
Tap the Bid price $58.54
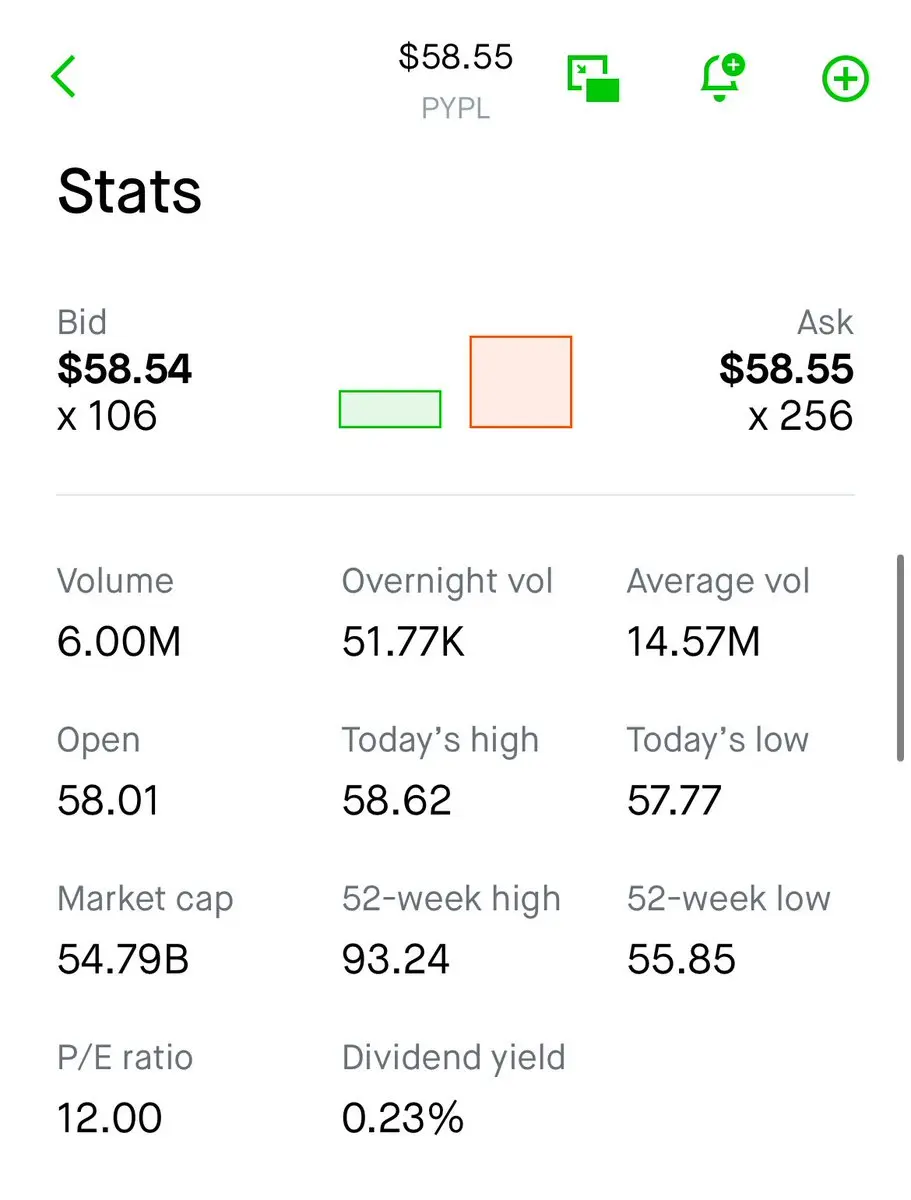point(125,370)
